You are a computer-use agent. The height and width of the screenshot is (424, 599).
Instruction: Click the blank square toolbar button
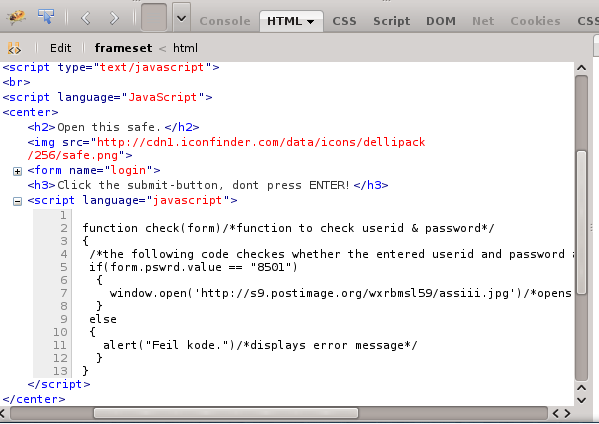pyautogui.click(x=154, y=17)
